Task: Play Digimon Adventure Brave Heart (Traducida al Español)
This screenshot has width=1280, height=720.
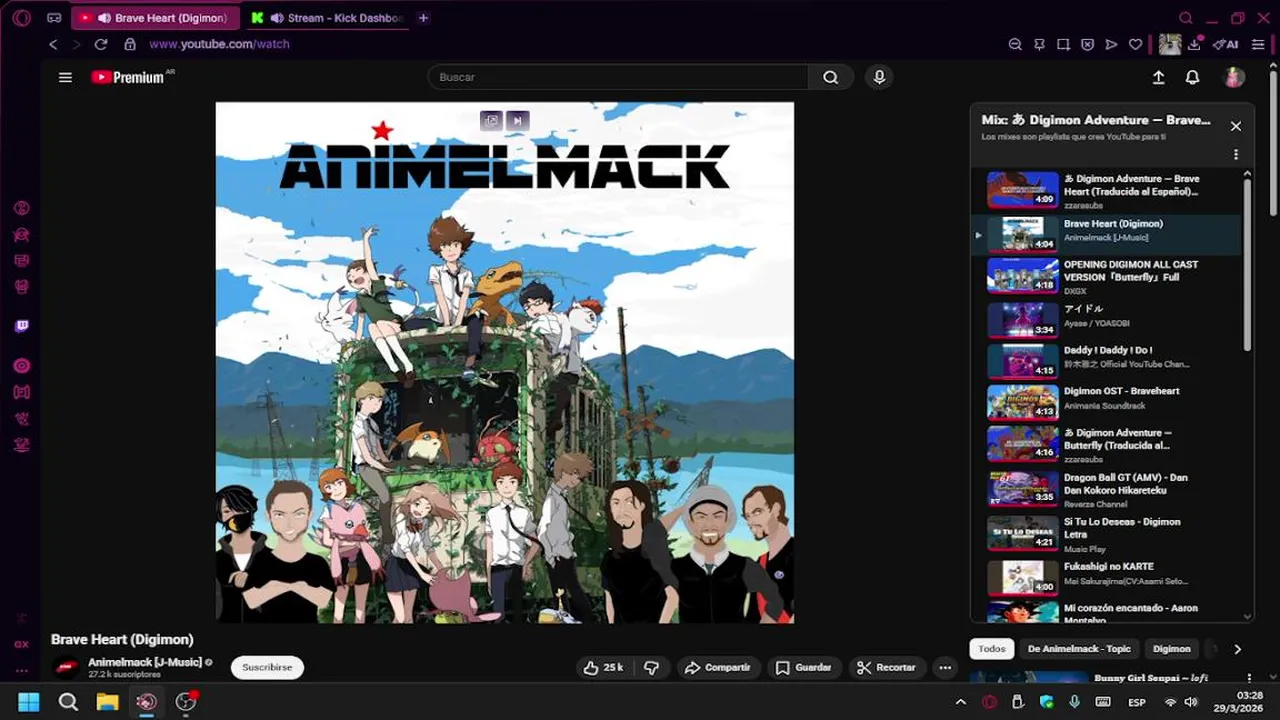Action: (1105, 191)
